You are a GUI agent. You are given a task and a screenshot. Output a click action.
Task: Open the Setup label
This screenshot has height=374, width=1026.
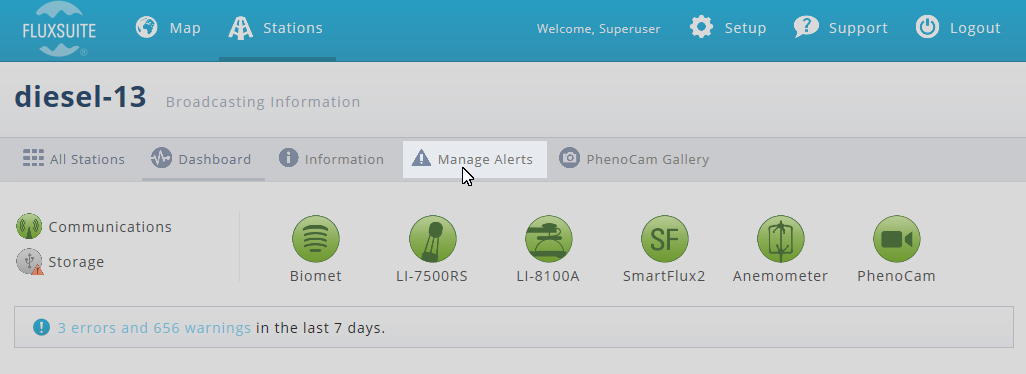(x=745, y=28)
